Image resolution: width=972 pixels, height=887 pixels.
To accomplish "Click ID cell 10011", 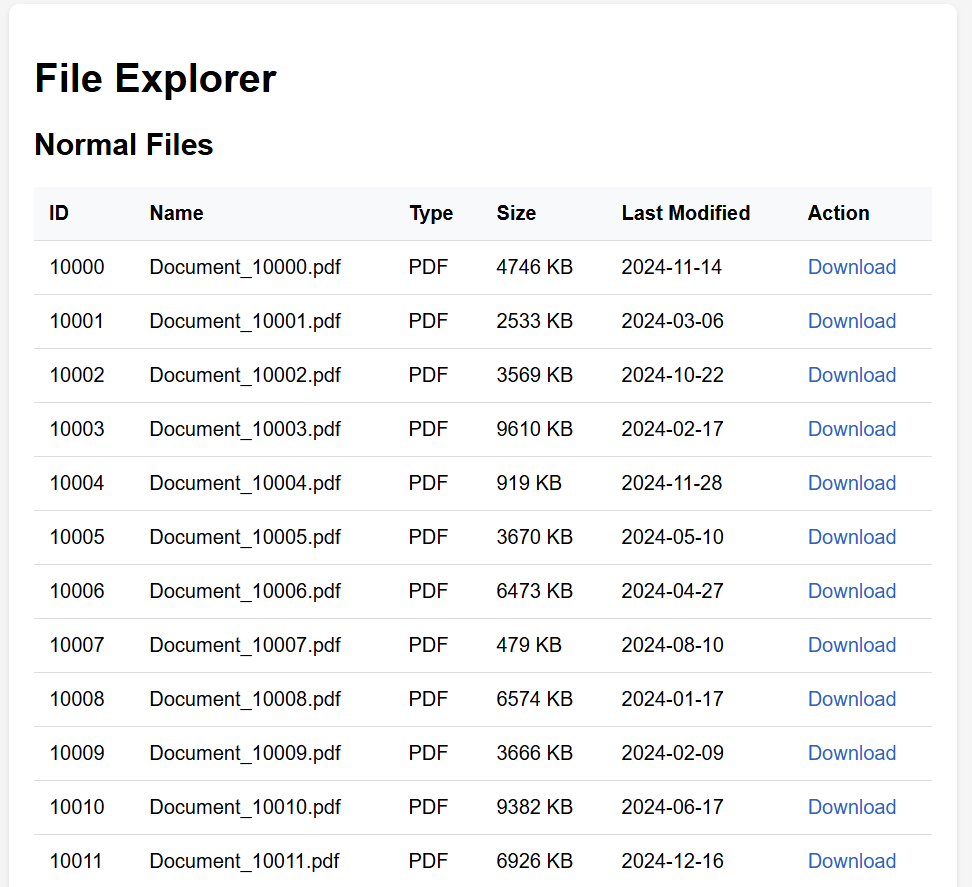I will (x=76, y=860).
